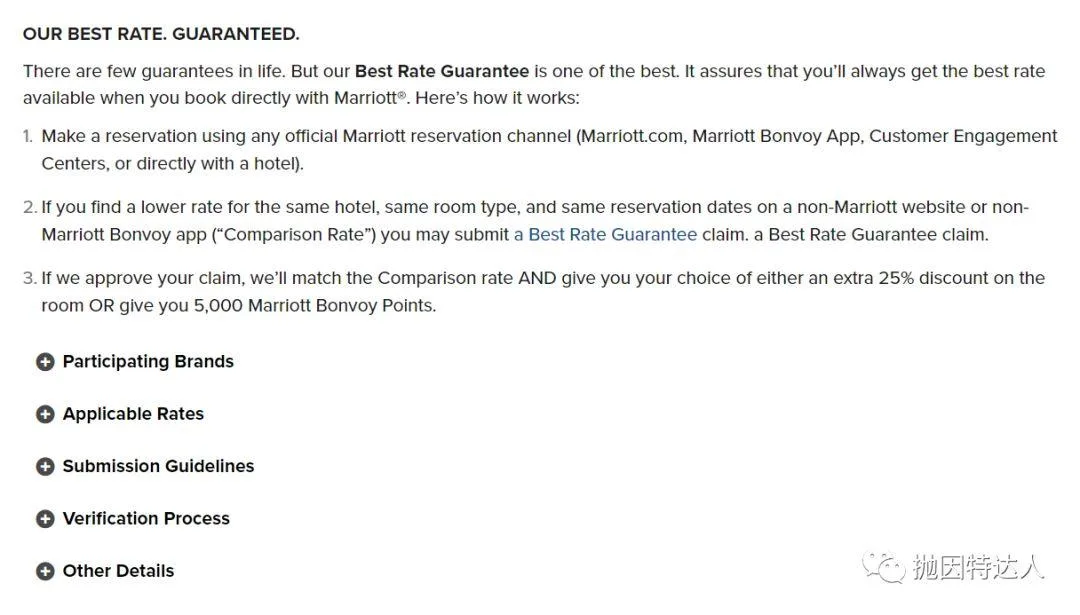Click the plus icon beside Submission Guidelines
This screenshot has width=1080, height=615.
[45, 466]
